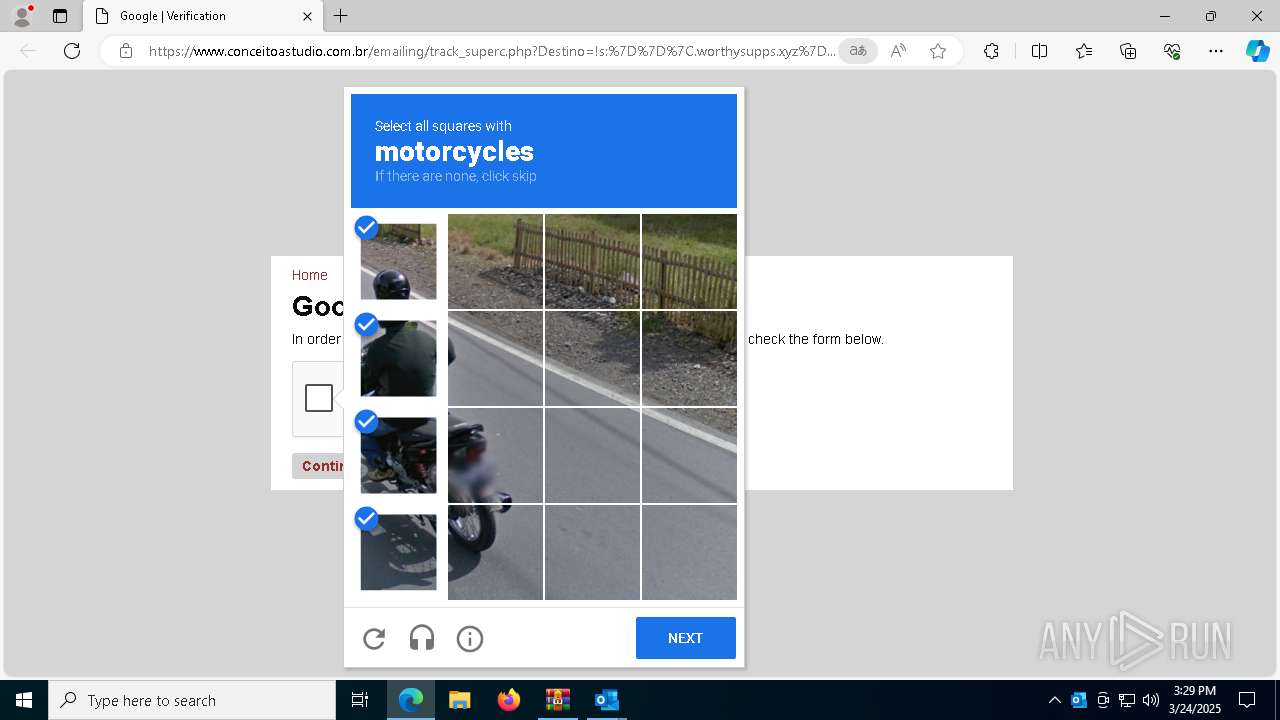Open network settings tray icon
The height and width of the screenshot is (720, 1280).
[x=1127, y=700]
